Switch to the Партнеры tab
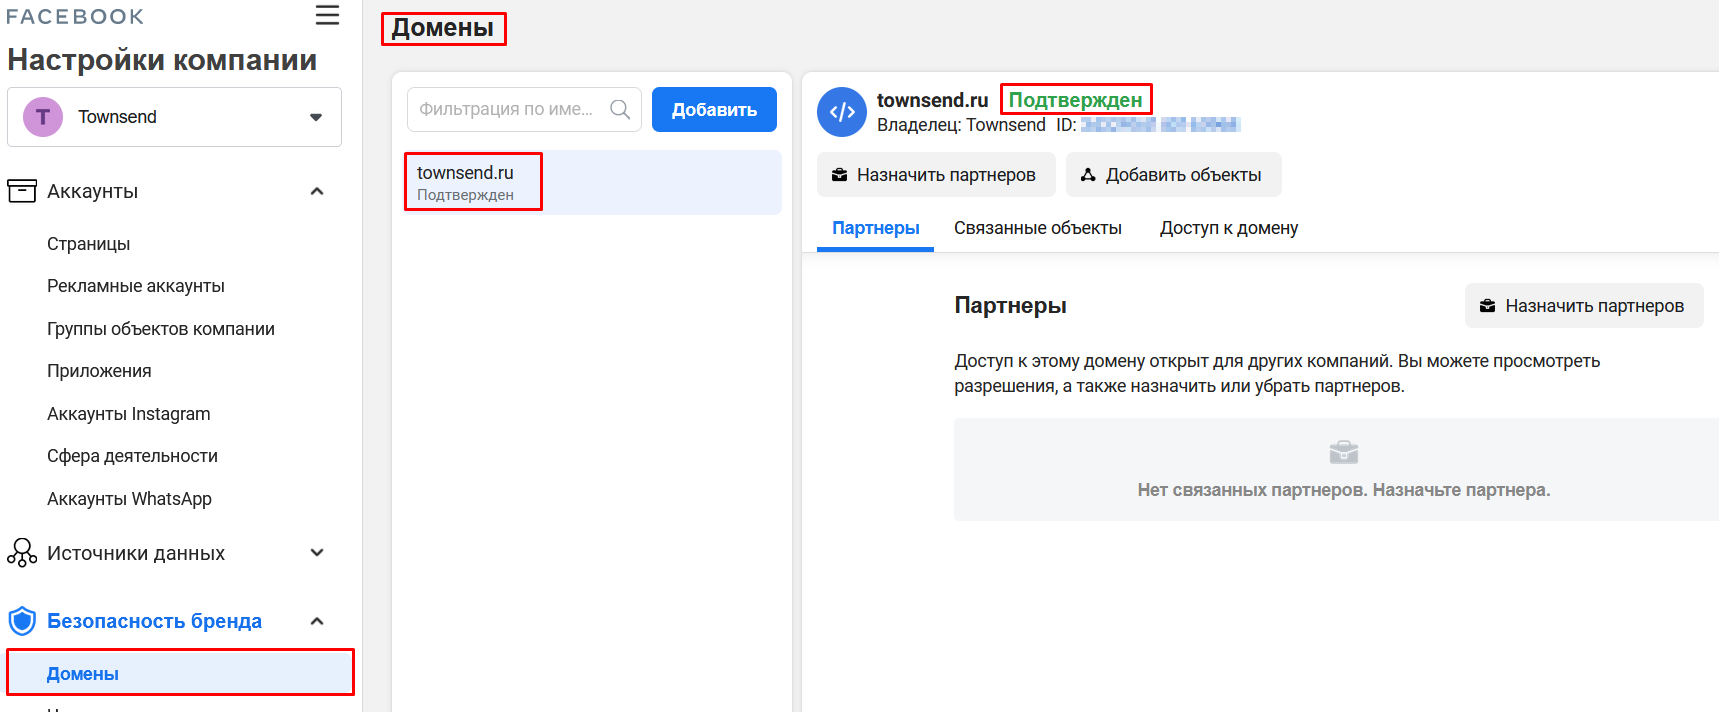Viewport: 1719px width, 712px height. [x=875, y=228]
